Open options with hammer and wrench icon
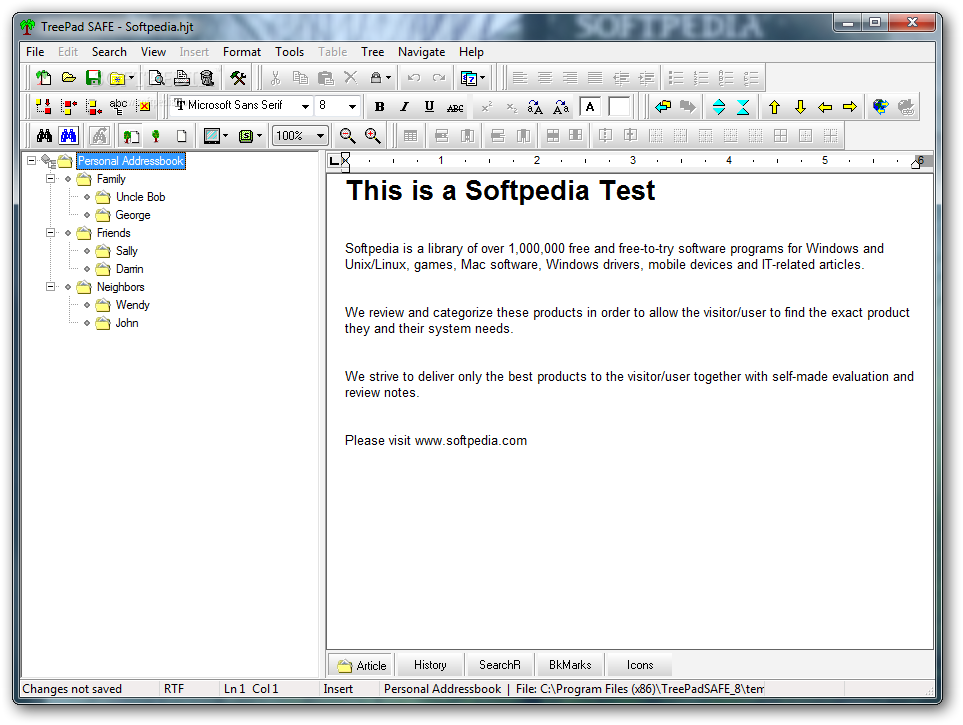The height and width of the screenshot is (725, 963). (238, 78)
